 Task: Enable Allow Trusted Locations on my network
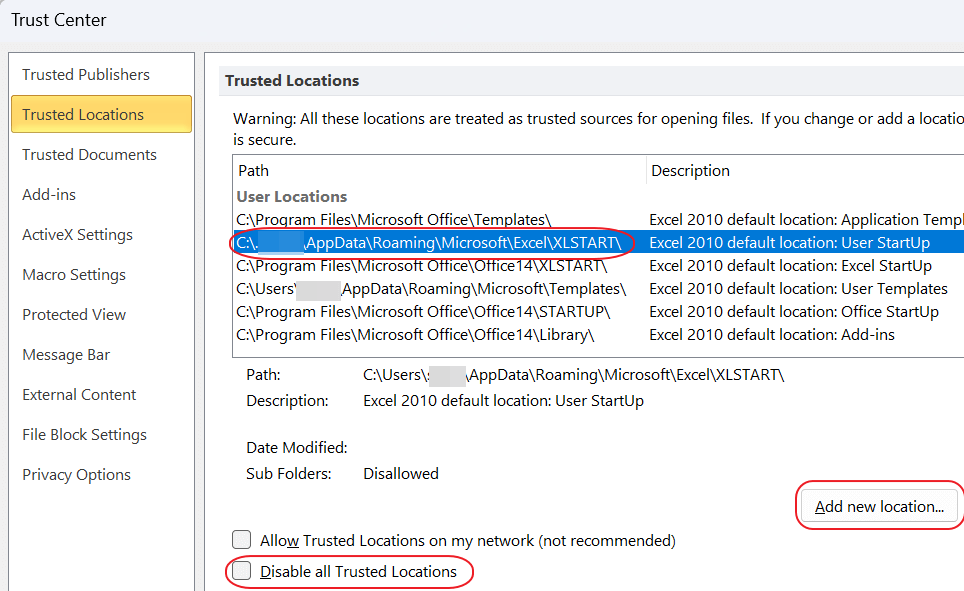[242, 540]
